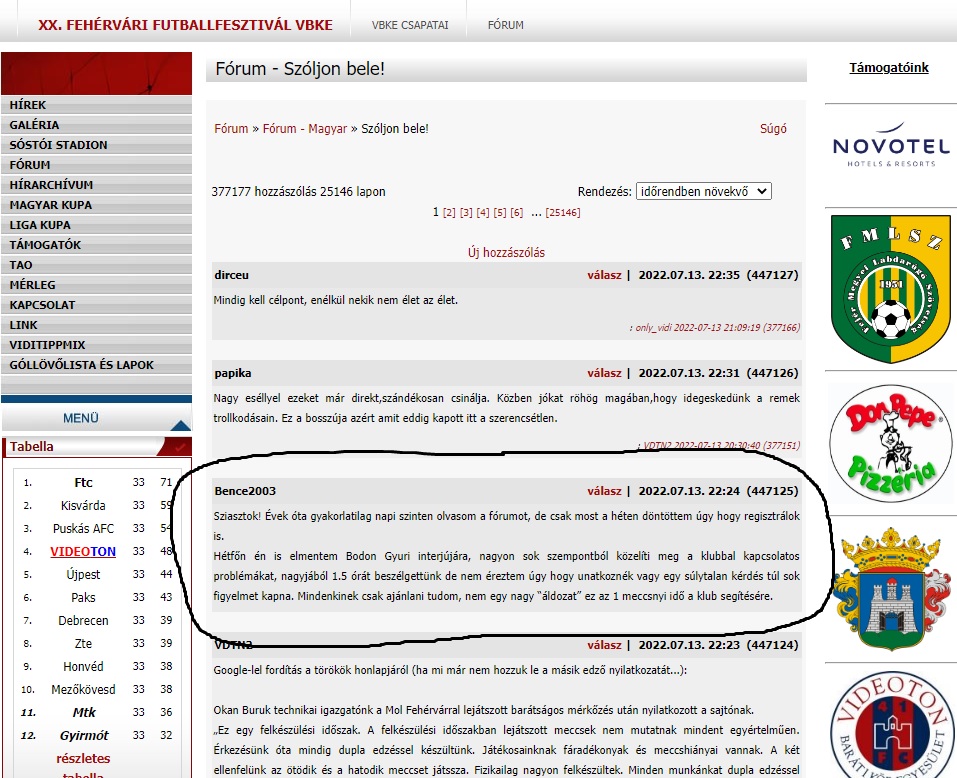Open the Rendezés sort order dropdown

click(x=703, y=191)
